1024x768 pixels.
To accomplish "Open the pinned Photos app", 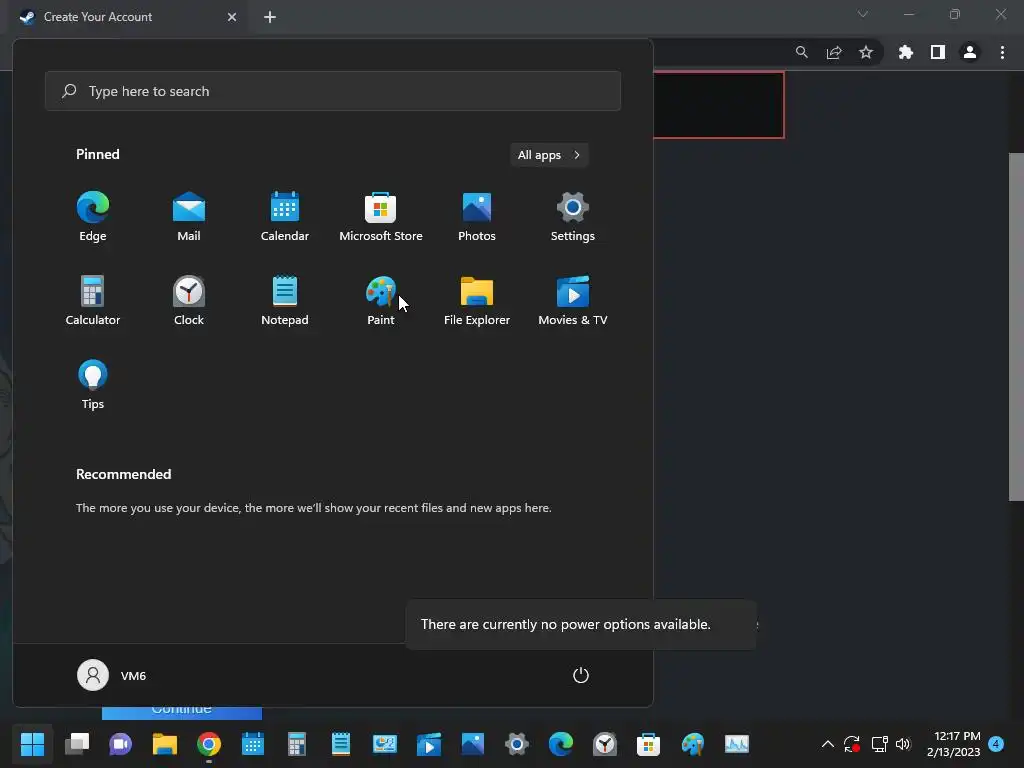I will (x=477, y=217).
